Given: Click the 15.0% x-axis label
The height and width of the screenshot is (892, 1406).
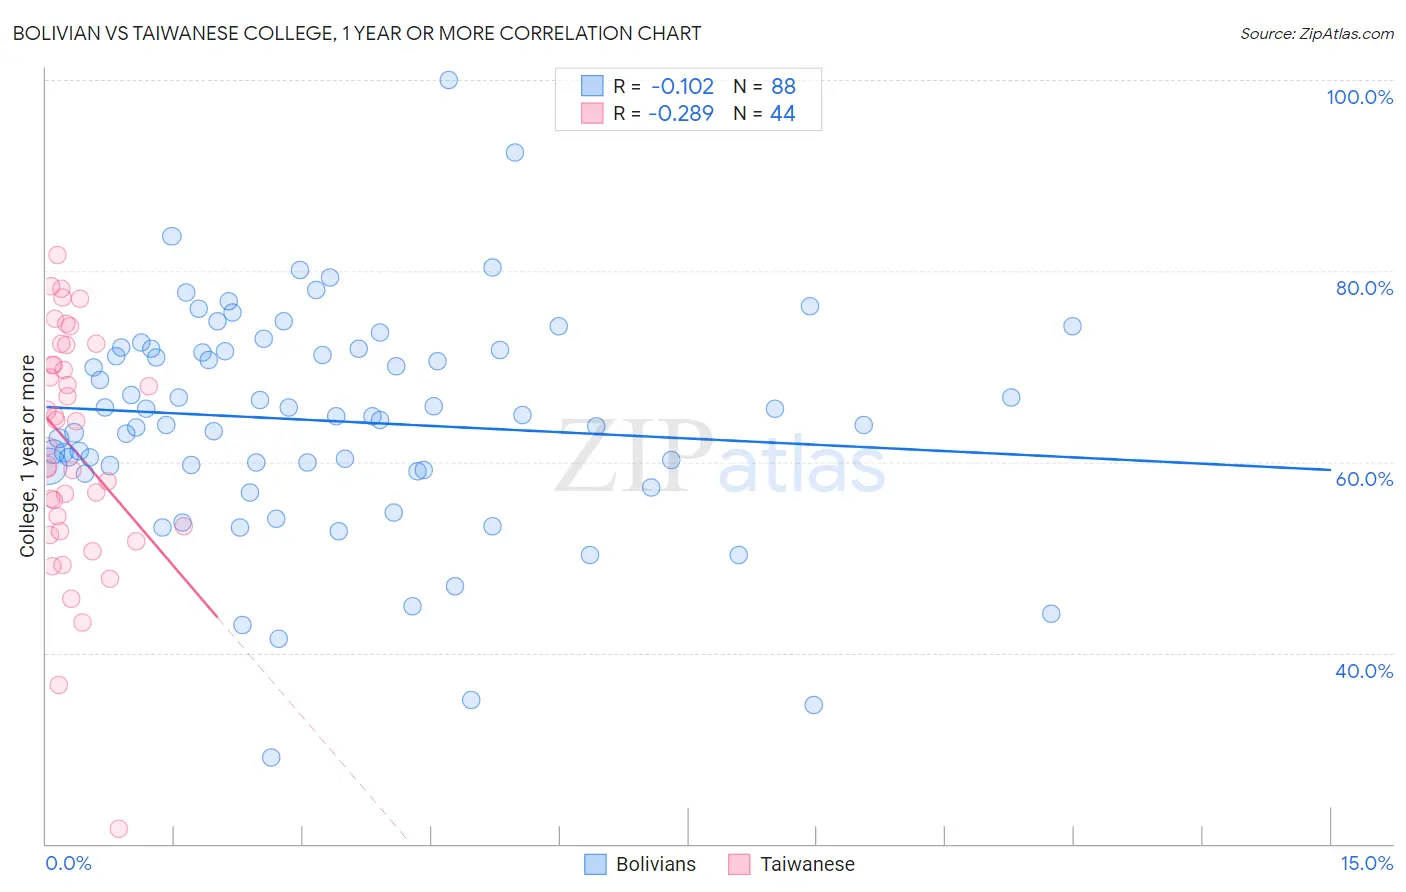Looking at the screenshot, I should (x=1366, y=863).
